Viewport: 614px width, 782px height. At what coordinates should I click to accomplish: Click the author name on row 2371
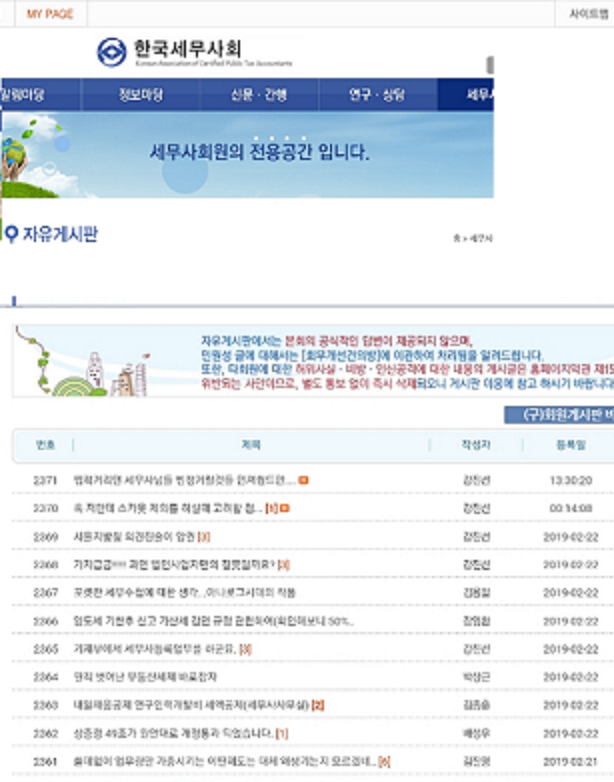tap(476, 480)
